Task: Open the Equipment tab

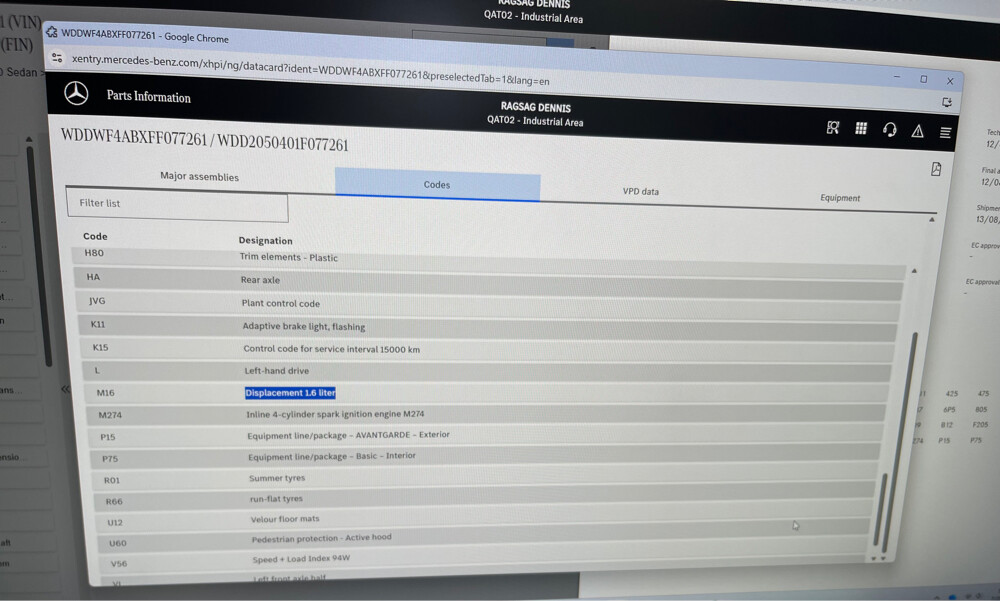Action: [839, 198]
